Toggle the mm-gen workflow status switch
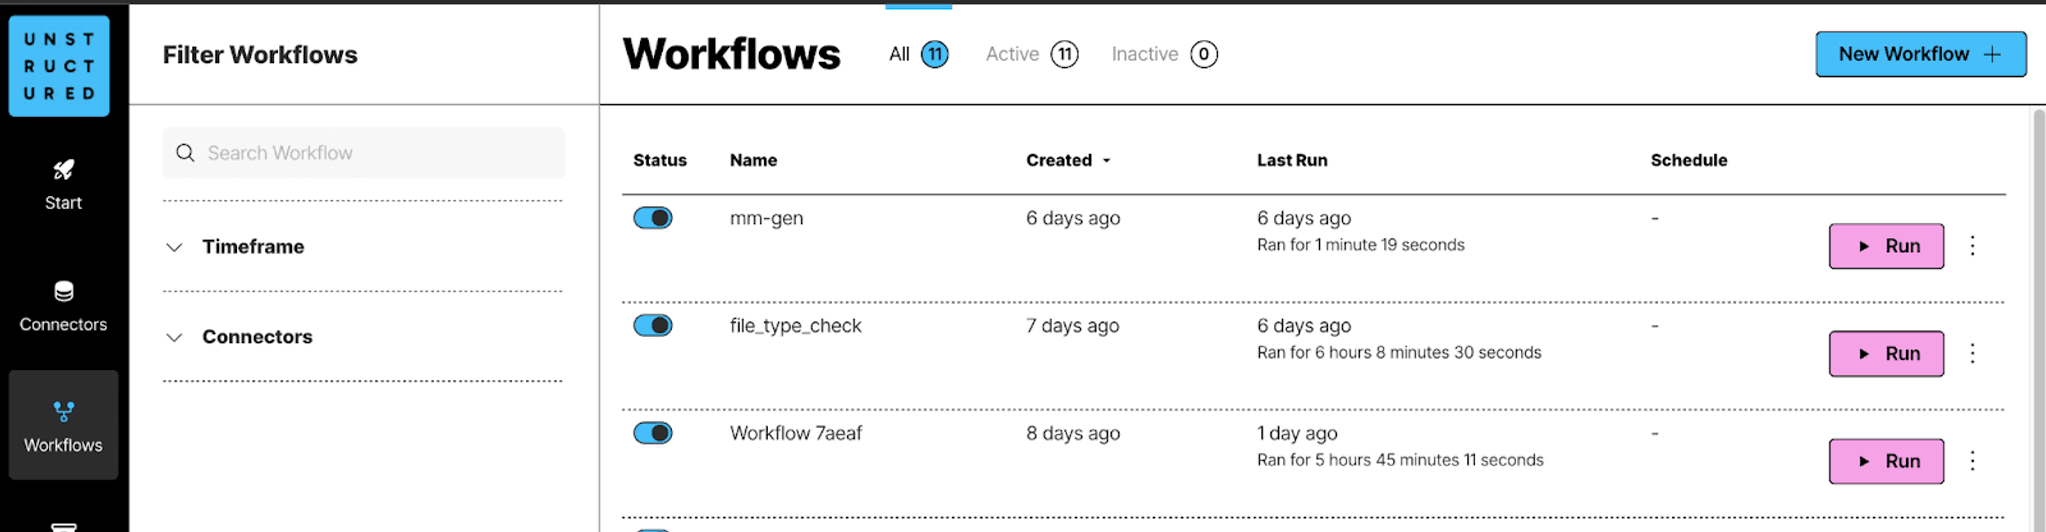Image resolution: width=2046 pixels, height=532 pixels. 653,218
